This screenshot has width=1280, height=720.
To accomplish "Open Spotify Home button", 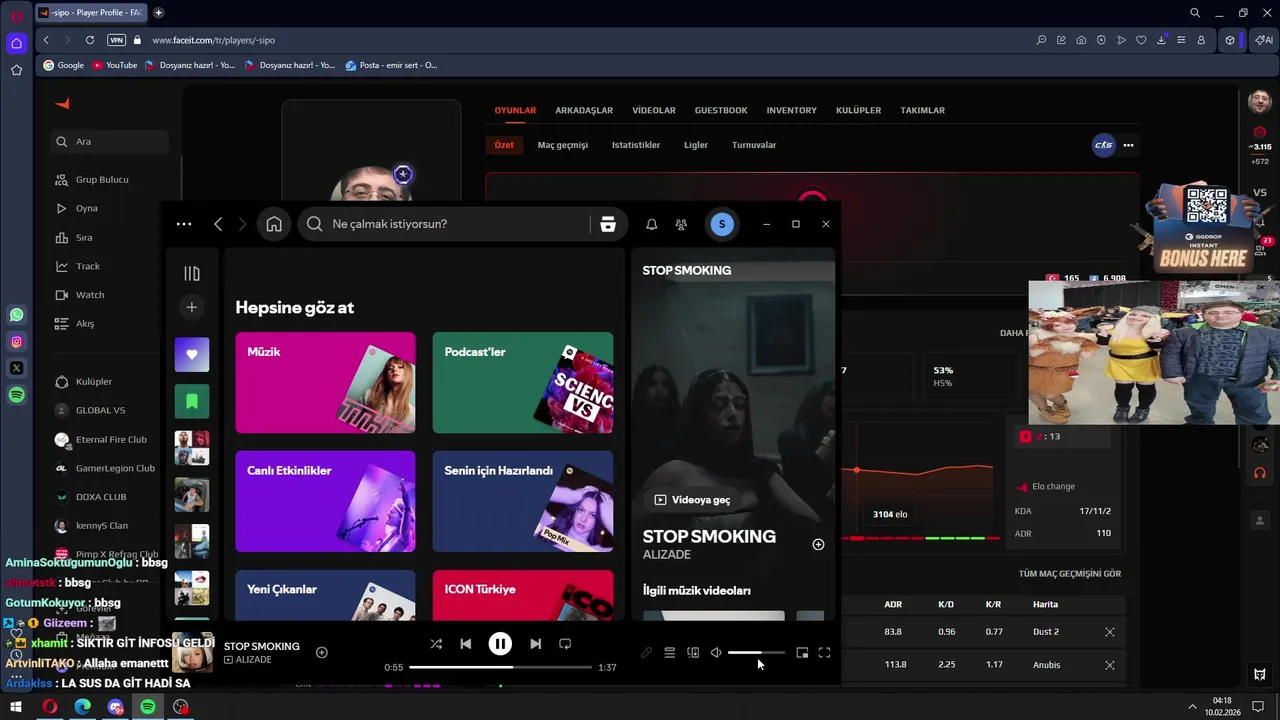I will 274,224.
